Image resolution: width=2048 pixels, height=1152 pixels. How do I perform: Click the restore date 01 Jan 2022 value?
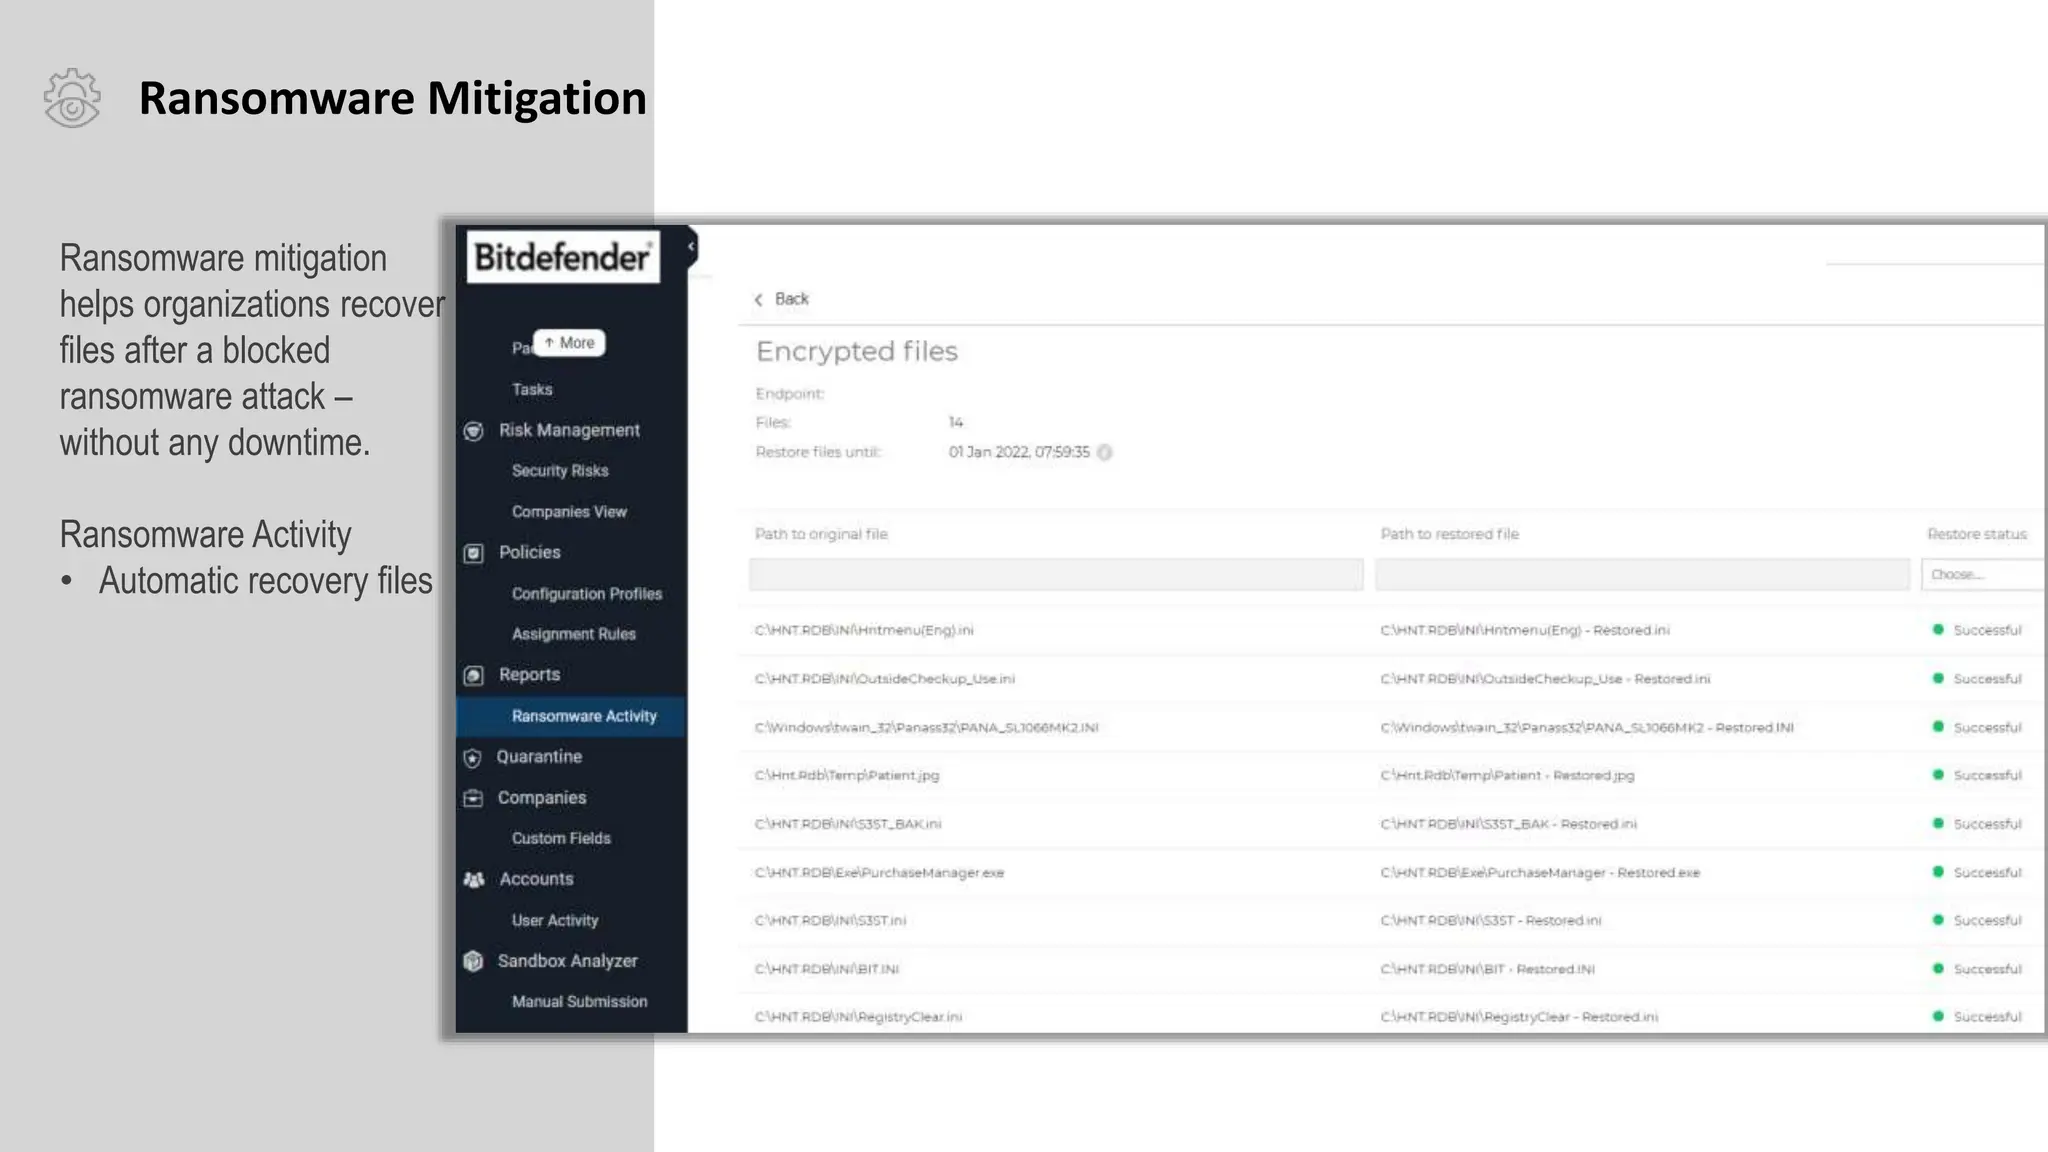[x=1019, y=453]
